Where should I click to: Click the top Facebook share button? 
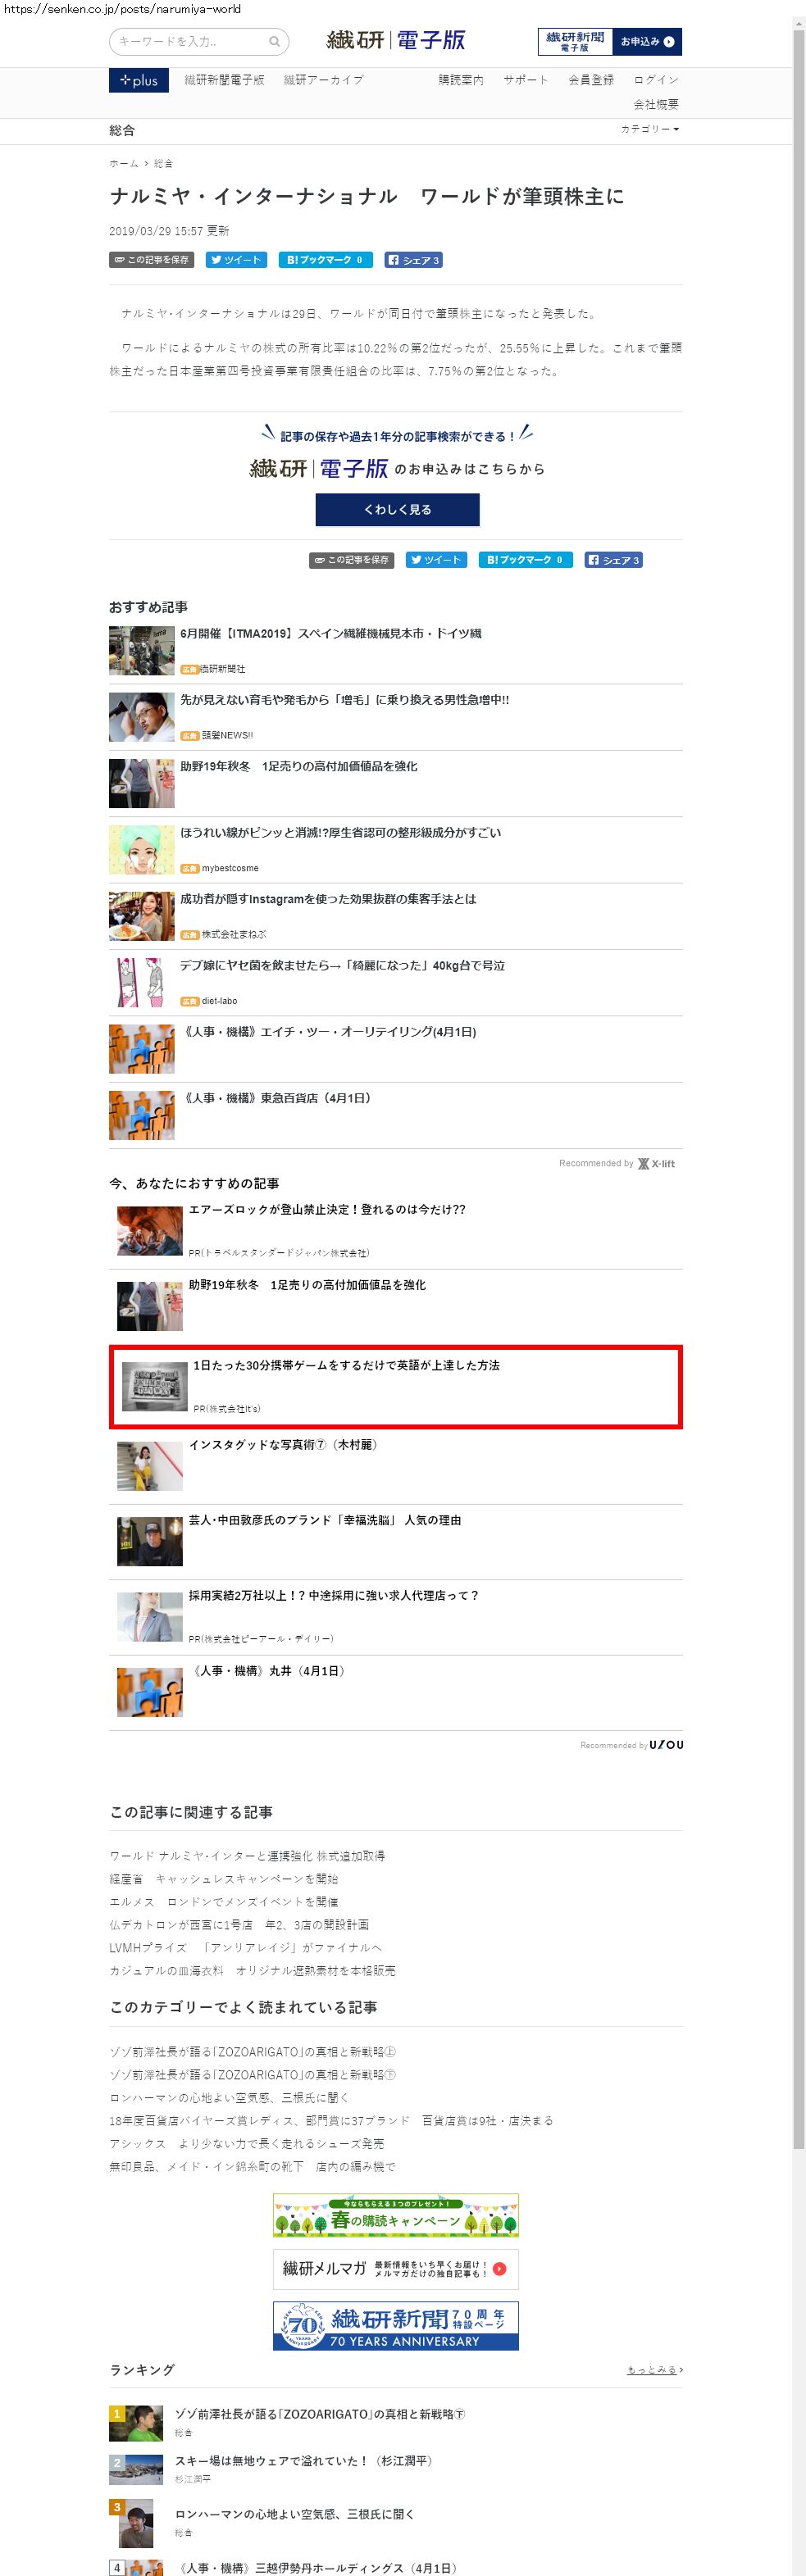(x=413, y=260)
